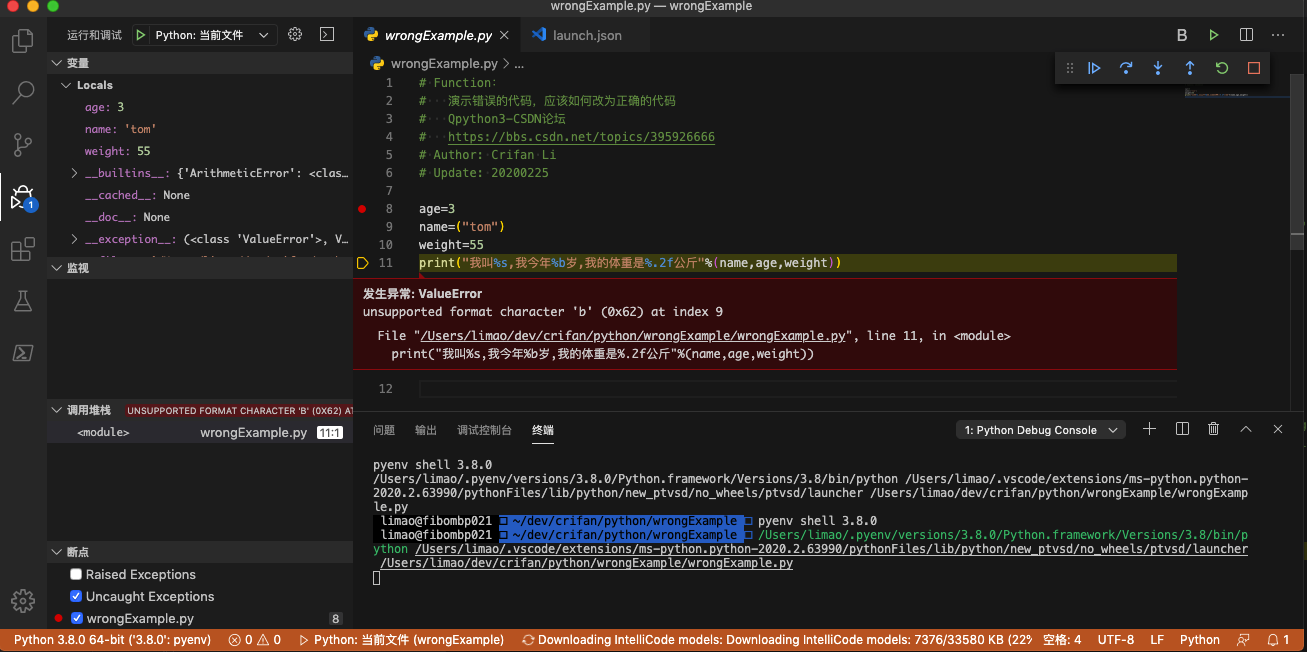The height and width of the screenshot is (652, 1307).
Task: Open the Test flask view
Action: click(22, 300)
